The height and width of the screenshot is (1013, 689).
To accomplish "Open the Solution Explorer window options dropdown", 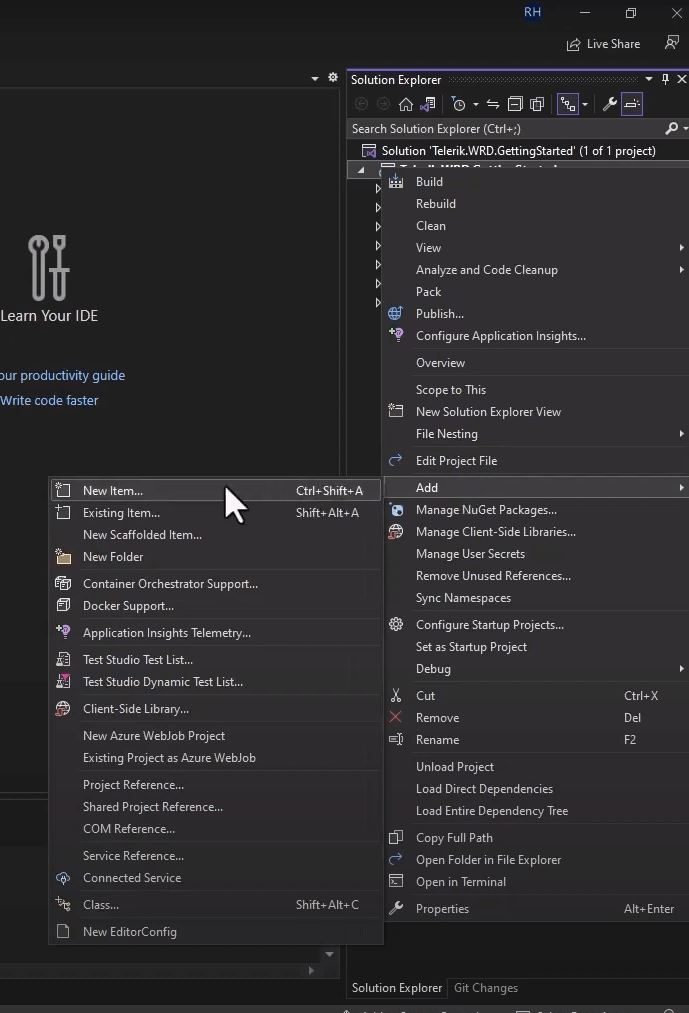I will (x=649, y=79).
